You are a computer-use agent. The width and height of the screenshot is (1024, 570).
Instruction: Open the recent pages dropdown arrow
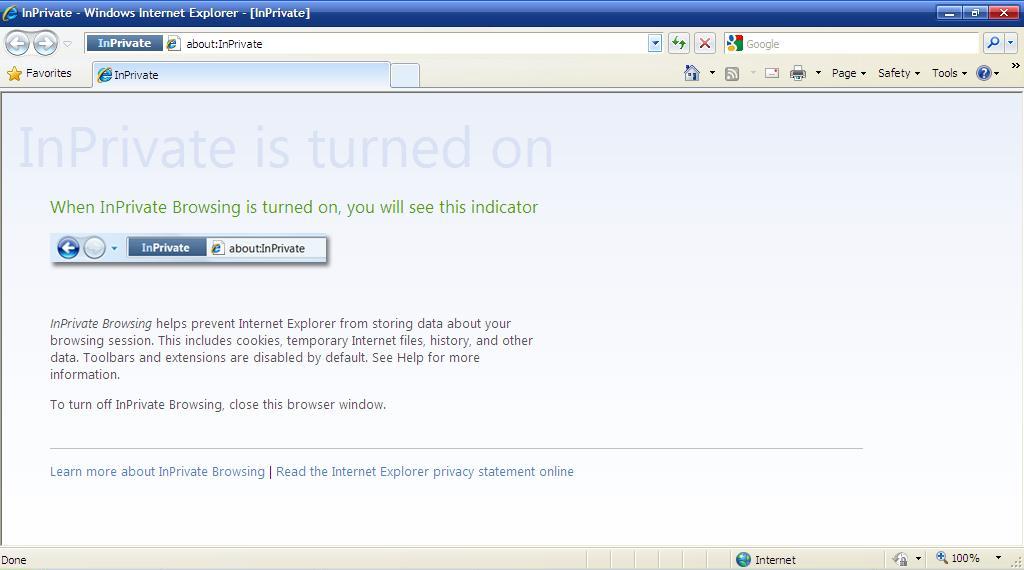pyautogui.click(x=67, y=44)
